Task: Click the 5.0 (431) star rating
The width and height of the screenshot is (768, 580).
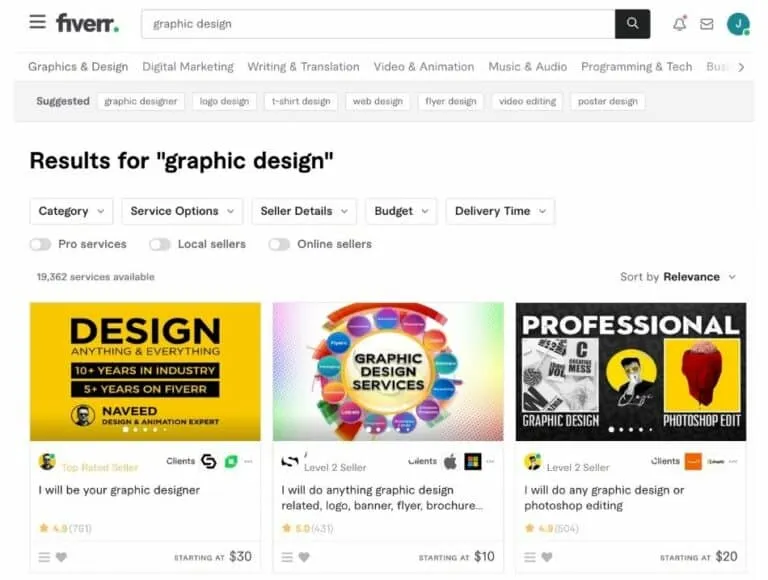Action: click(308, 529)
